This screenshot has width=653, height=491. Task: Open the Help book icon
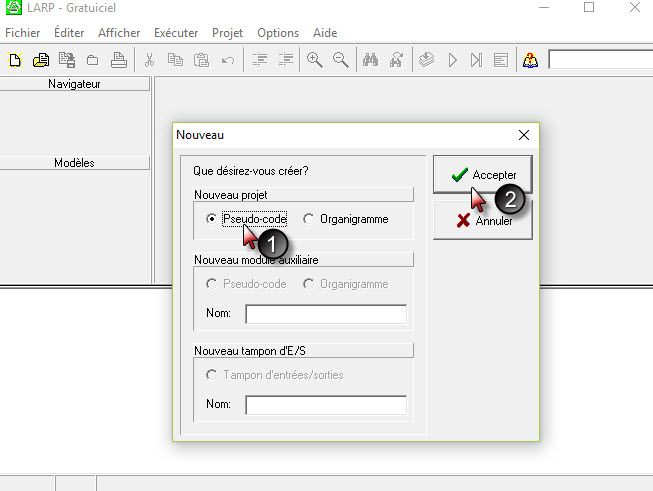pos(530,60)
